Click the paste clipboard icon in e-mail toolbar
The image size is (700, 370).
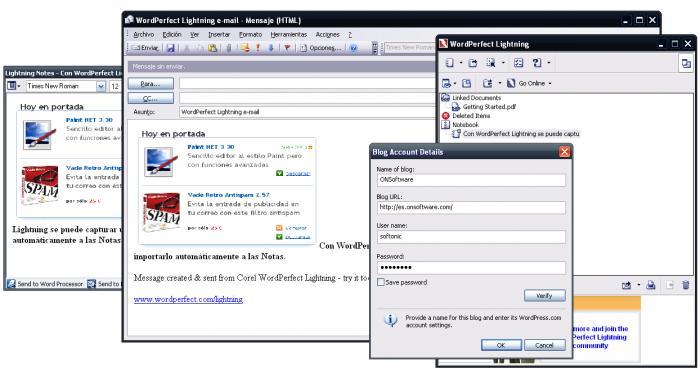212,48
